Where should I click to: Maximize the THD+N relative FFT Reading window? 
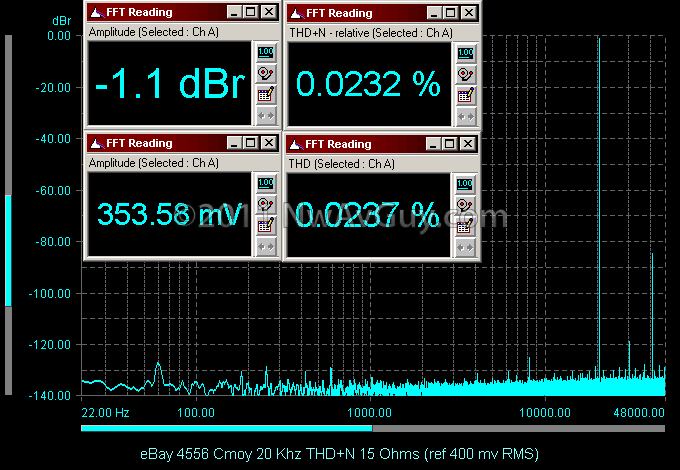point(451,13)
